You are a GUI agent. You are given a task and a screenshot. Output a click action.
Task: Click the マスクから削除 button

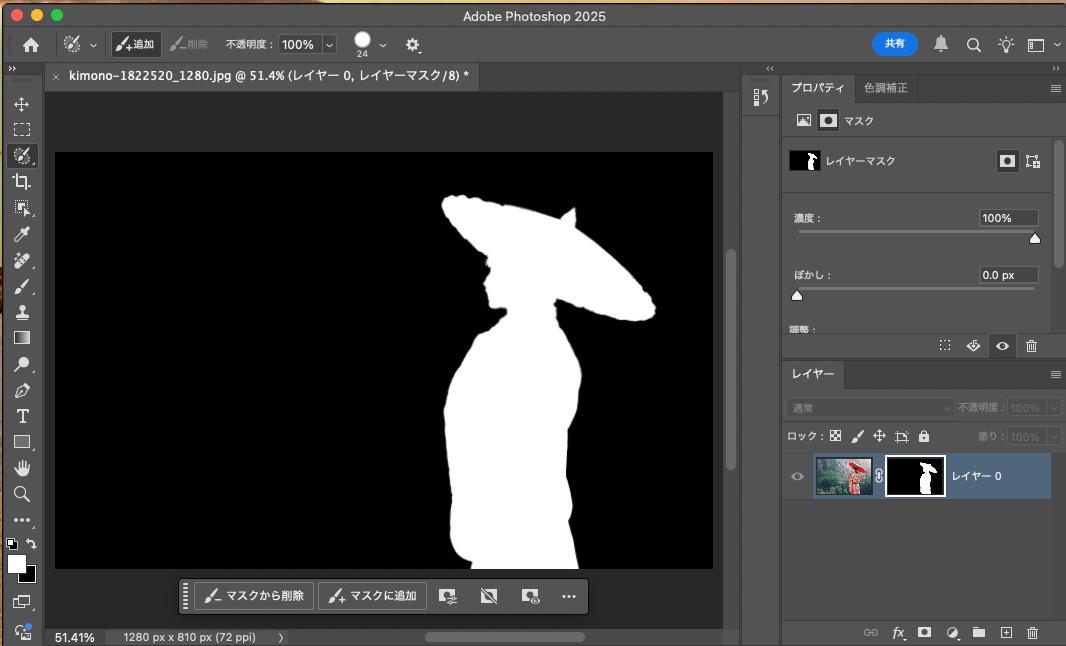254,596
